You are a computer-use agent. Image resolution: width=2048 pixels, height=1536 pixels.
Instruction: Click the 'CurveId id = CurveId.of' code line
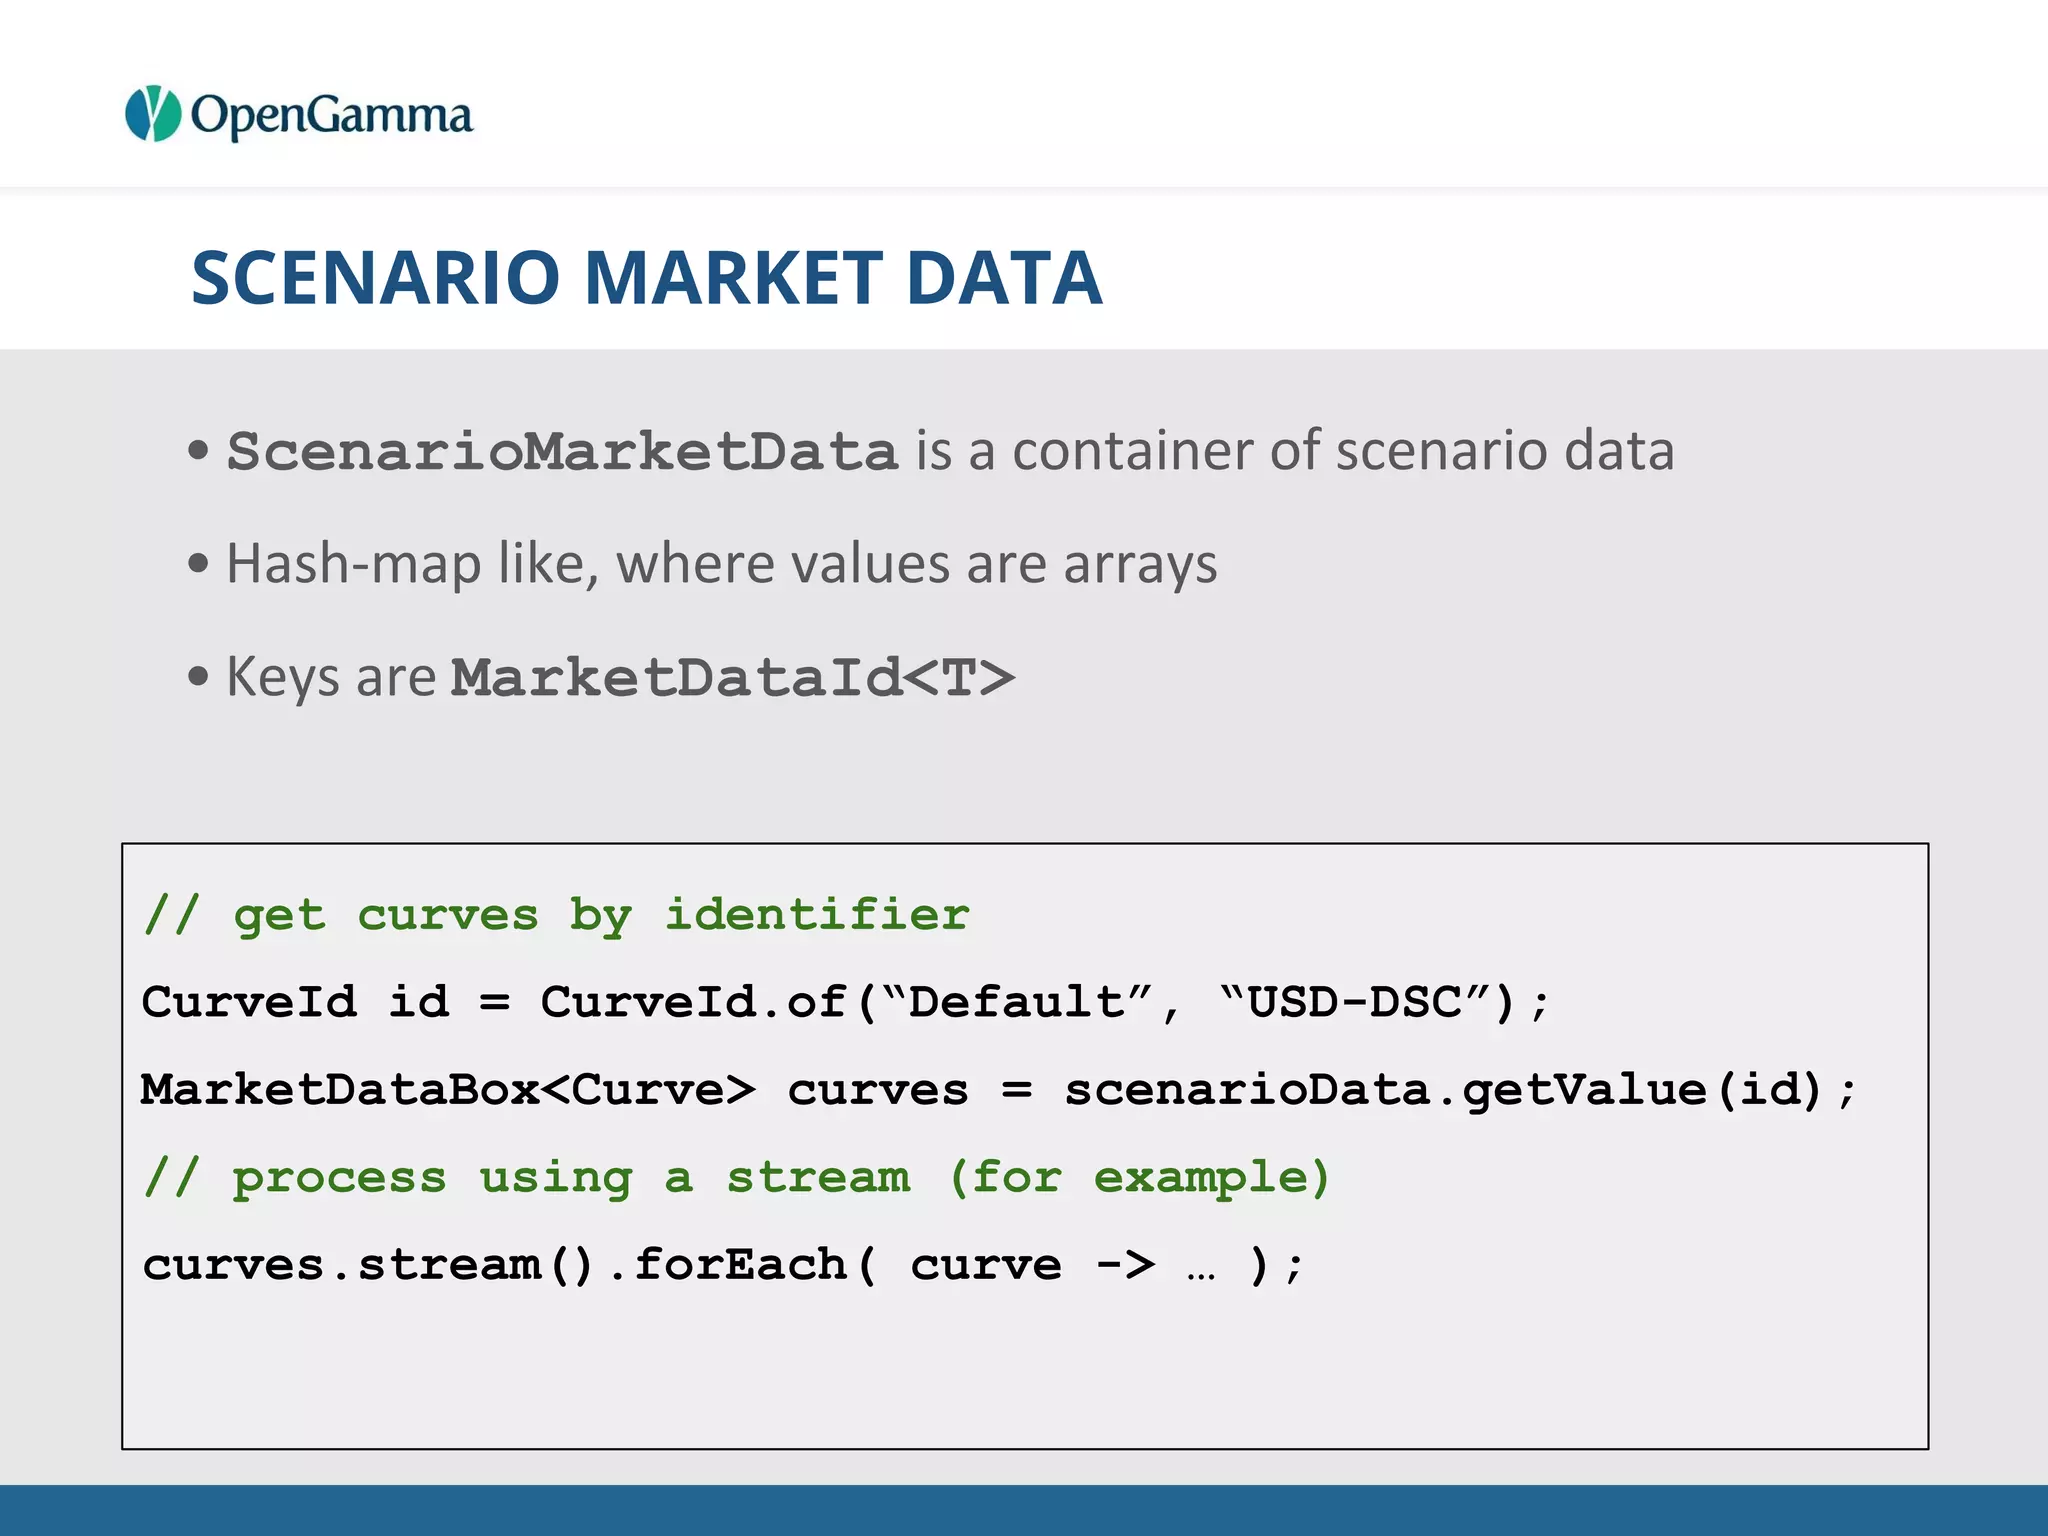click(x=847, y=1002)
